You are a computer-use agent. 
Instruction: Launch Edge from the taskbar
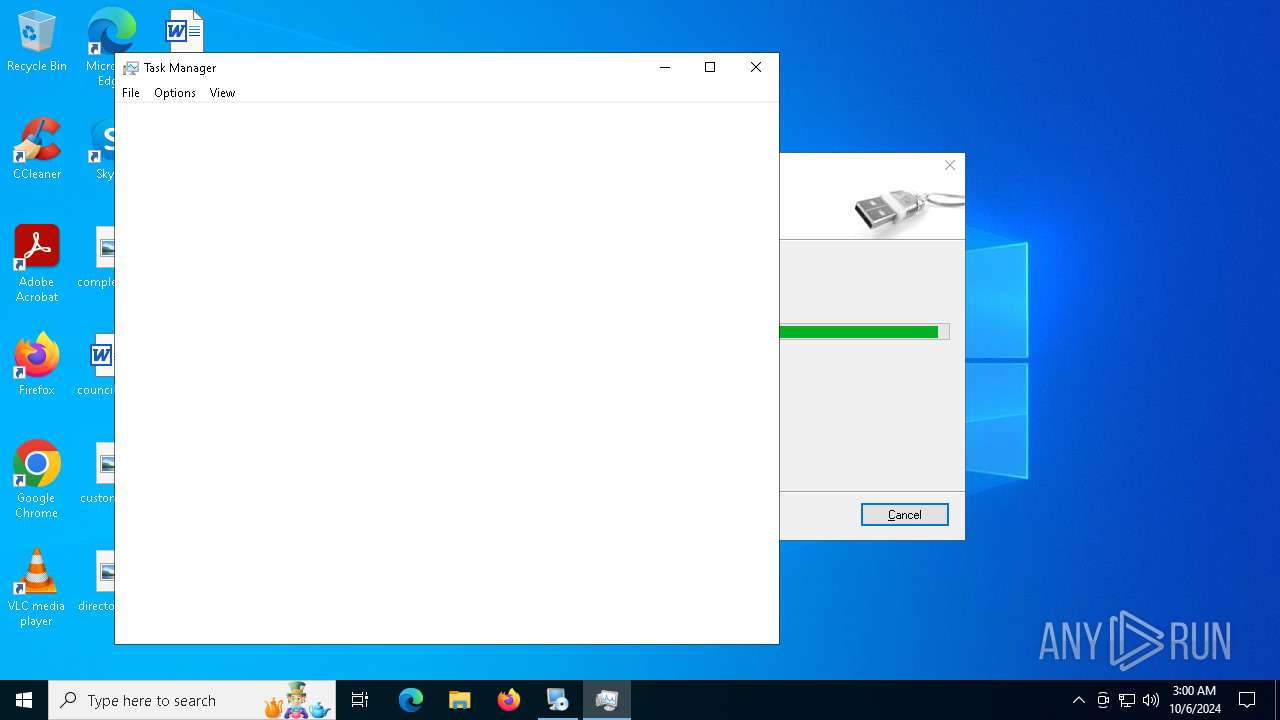tap(411, 700)
